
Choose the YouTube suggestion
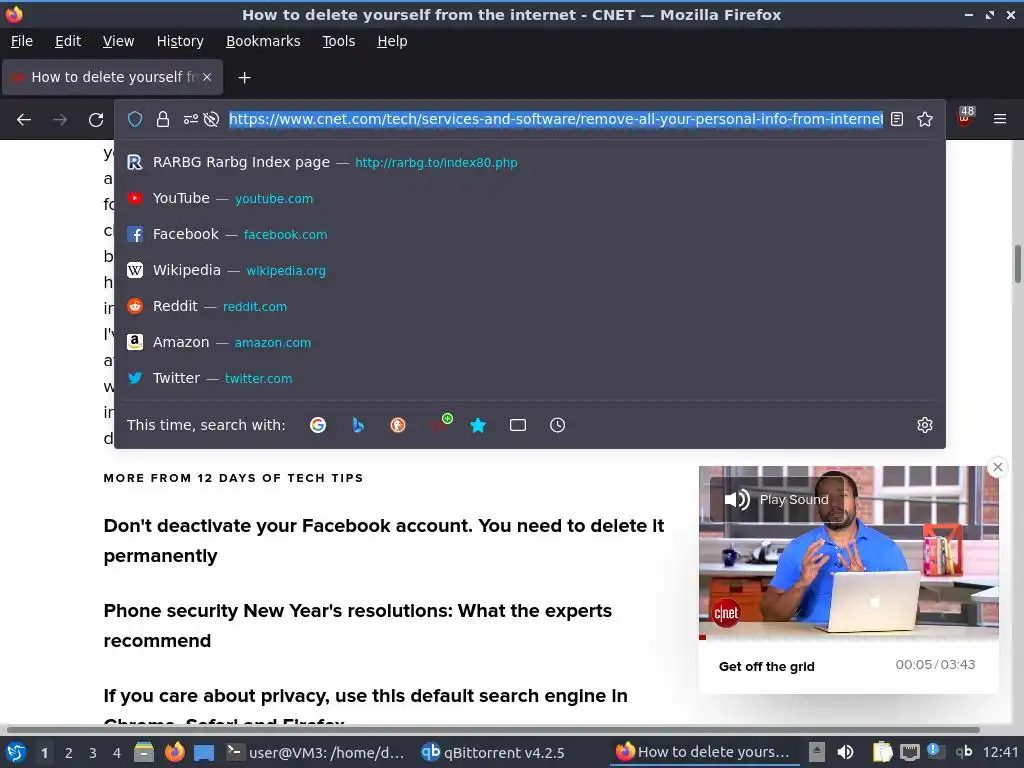530,199
